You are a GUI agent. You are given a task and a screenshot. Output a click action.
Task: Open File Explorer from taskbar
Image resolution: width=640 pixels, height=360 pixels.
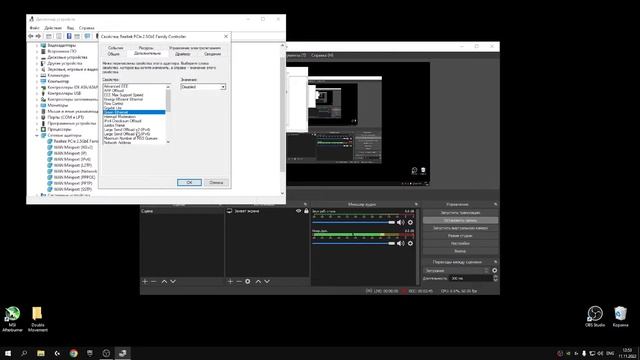41,353
